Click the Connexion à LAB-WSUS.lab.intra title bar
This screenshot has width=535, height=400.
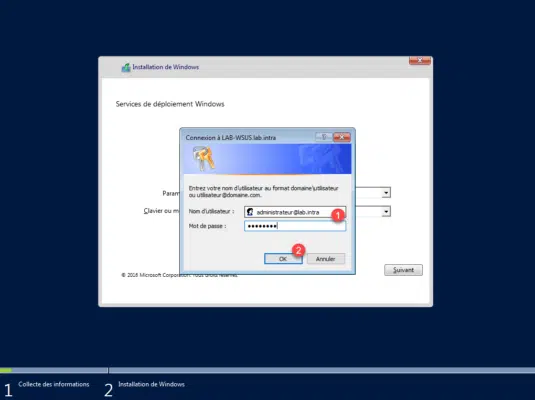[249, 137]
